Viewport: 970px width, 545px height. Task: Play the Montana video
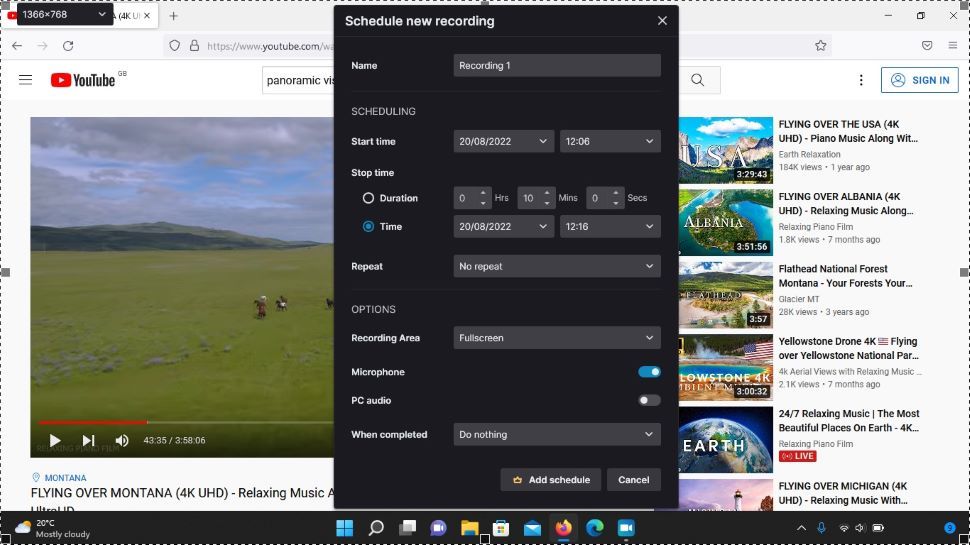click(x=55, y=440)
